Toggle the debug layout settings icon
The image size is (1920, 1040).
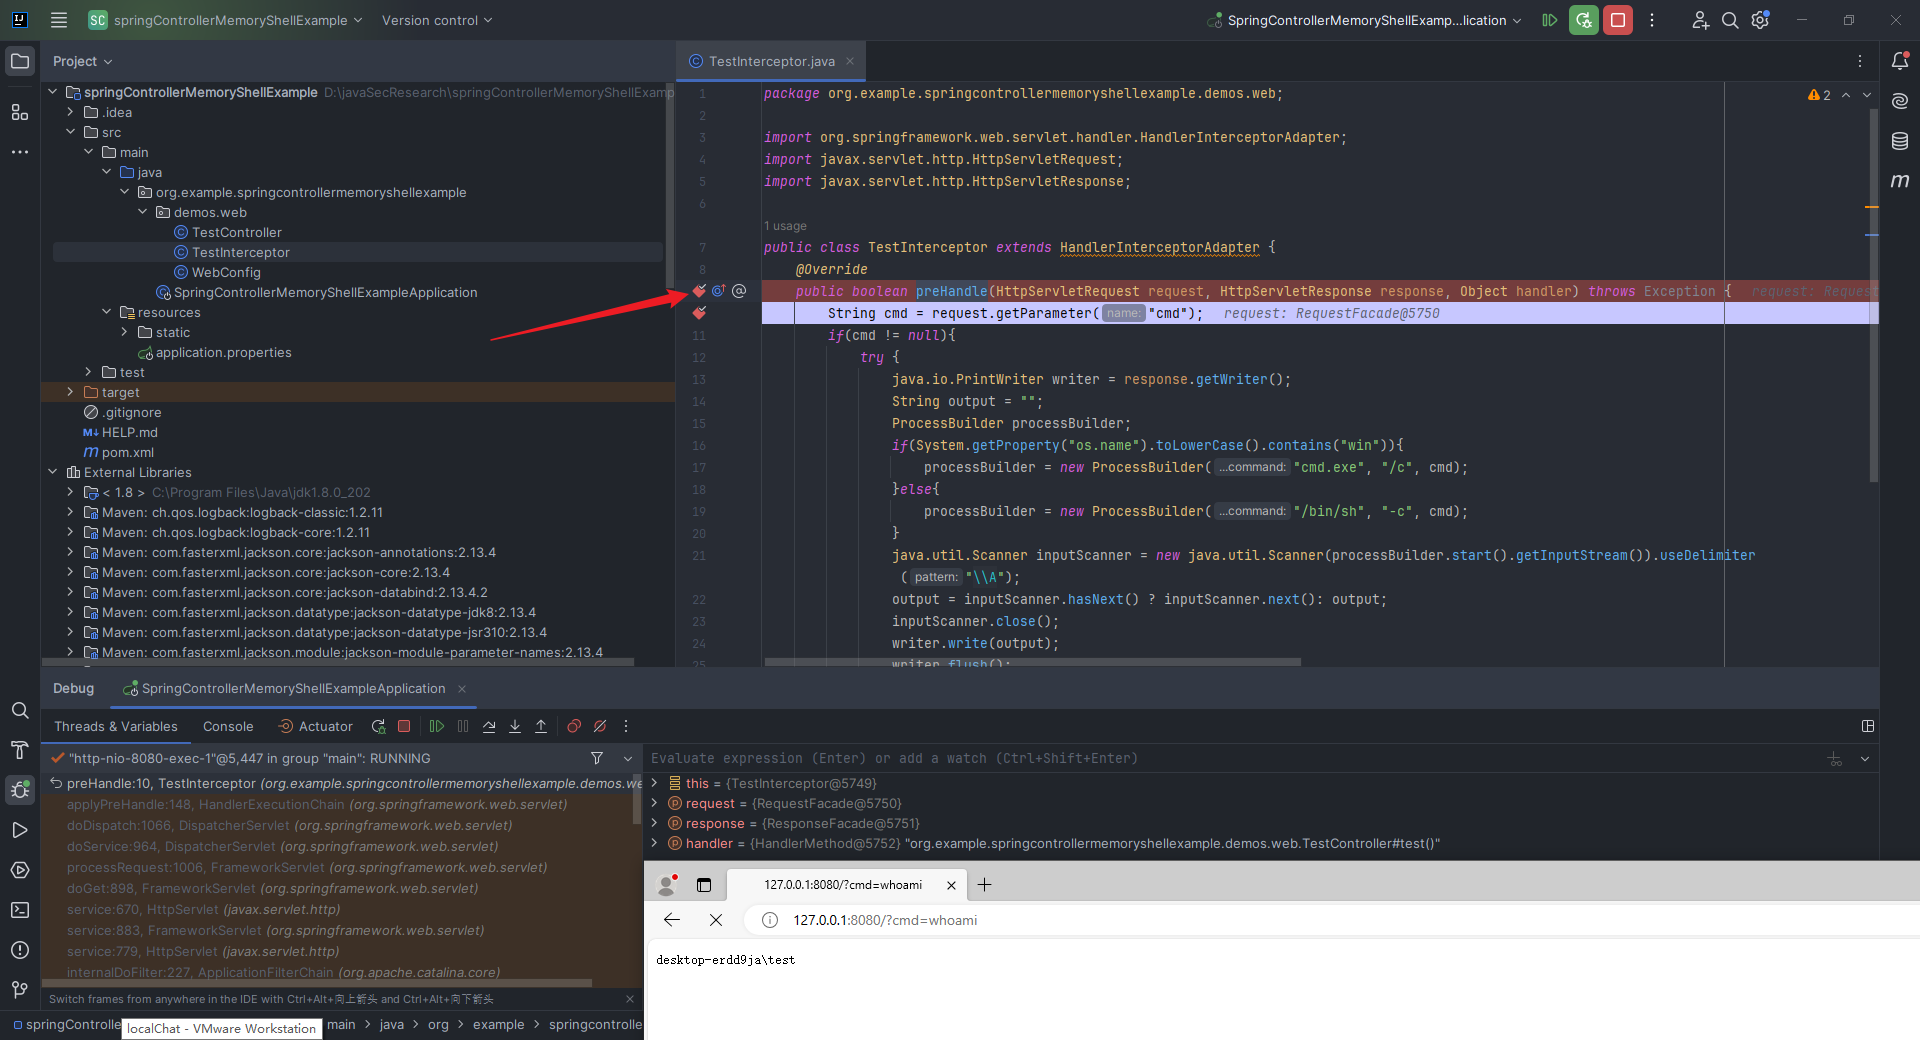coord(1868,726)
